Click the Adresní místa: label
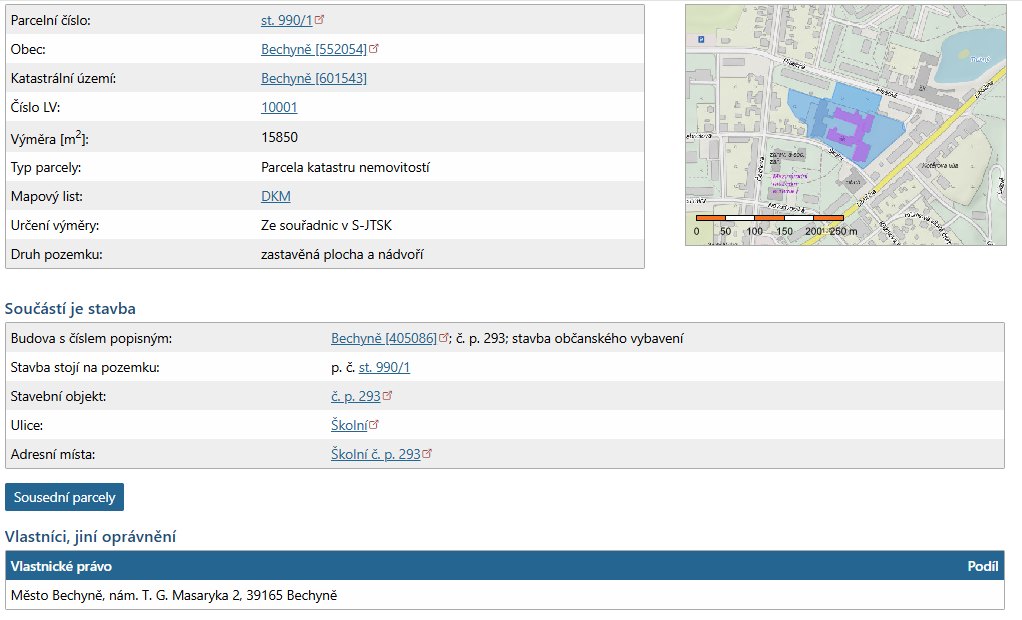Screen dimensions: 1022x620 click(53, 454)
